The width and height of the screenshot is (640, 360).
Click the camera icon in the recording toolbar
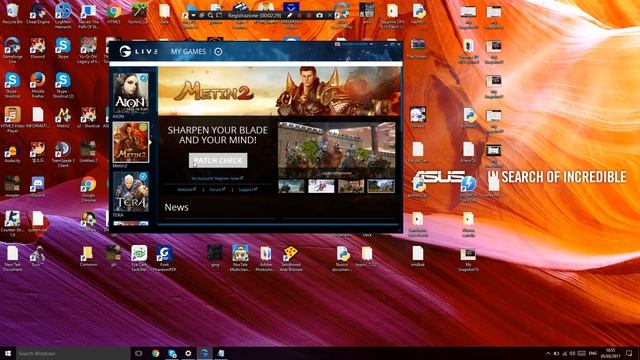tap(319, 16)
